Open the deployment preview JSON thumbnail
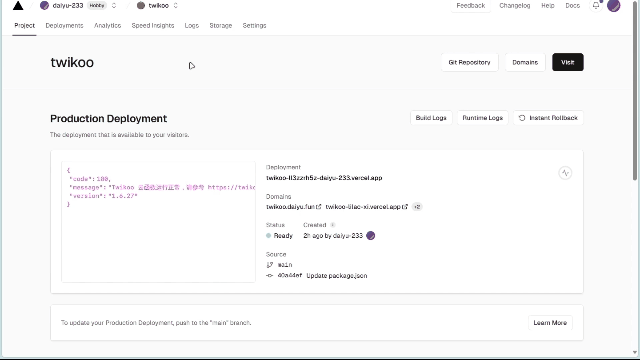Viewport: 640px width, 360px height. pyautogui.click(x=158, y=222)
